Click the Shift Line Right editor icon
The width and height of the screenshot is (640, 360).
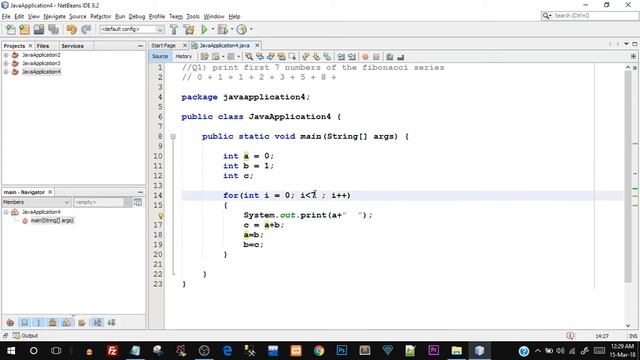[351, 57]
